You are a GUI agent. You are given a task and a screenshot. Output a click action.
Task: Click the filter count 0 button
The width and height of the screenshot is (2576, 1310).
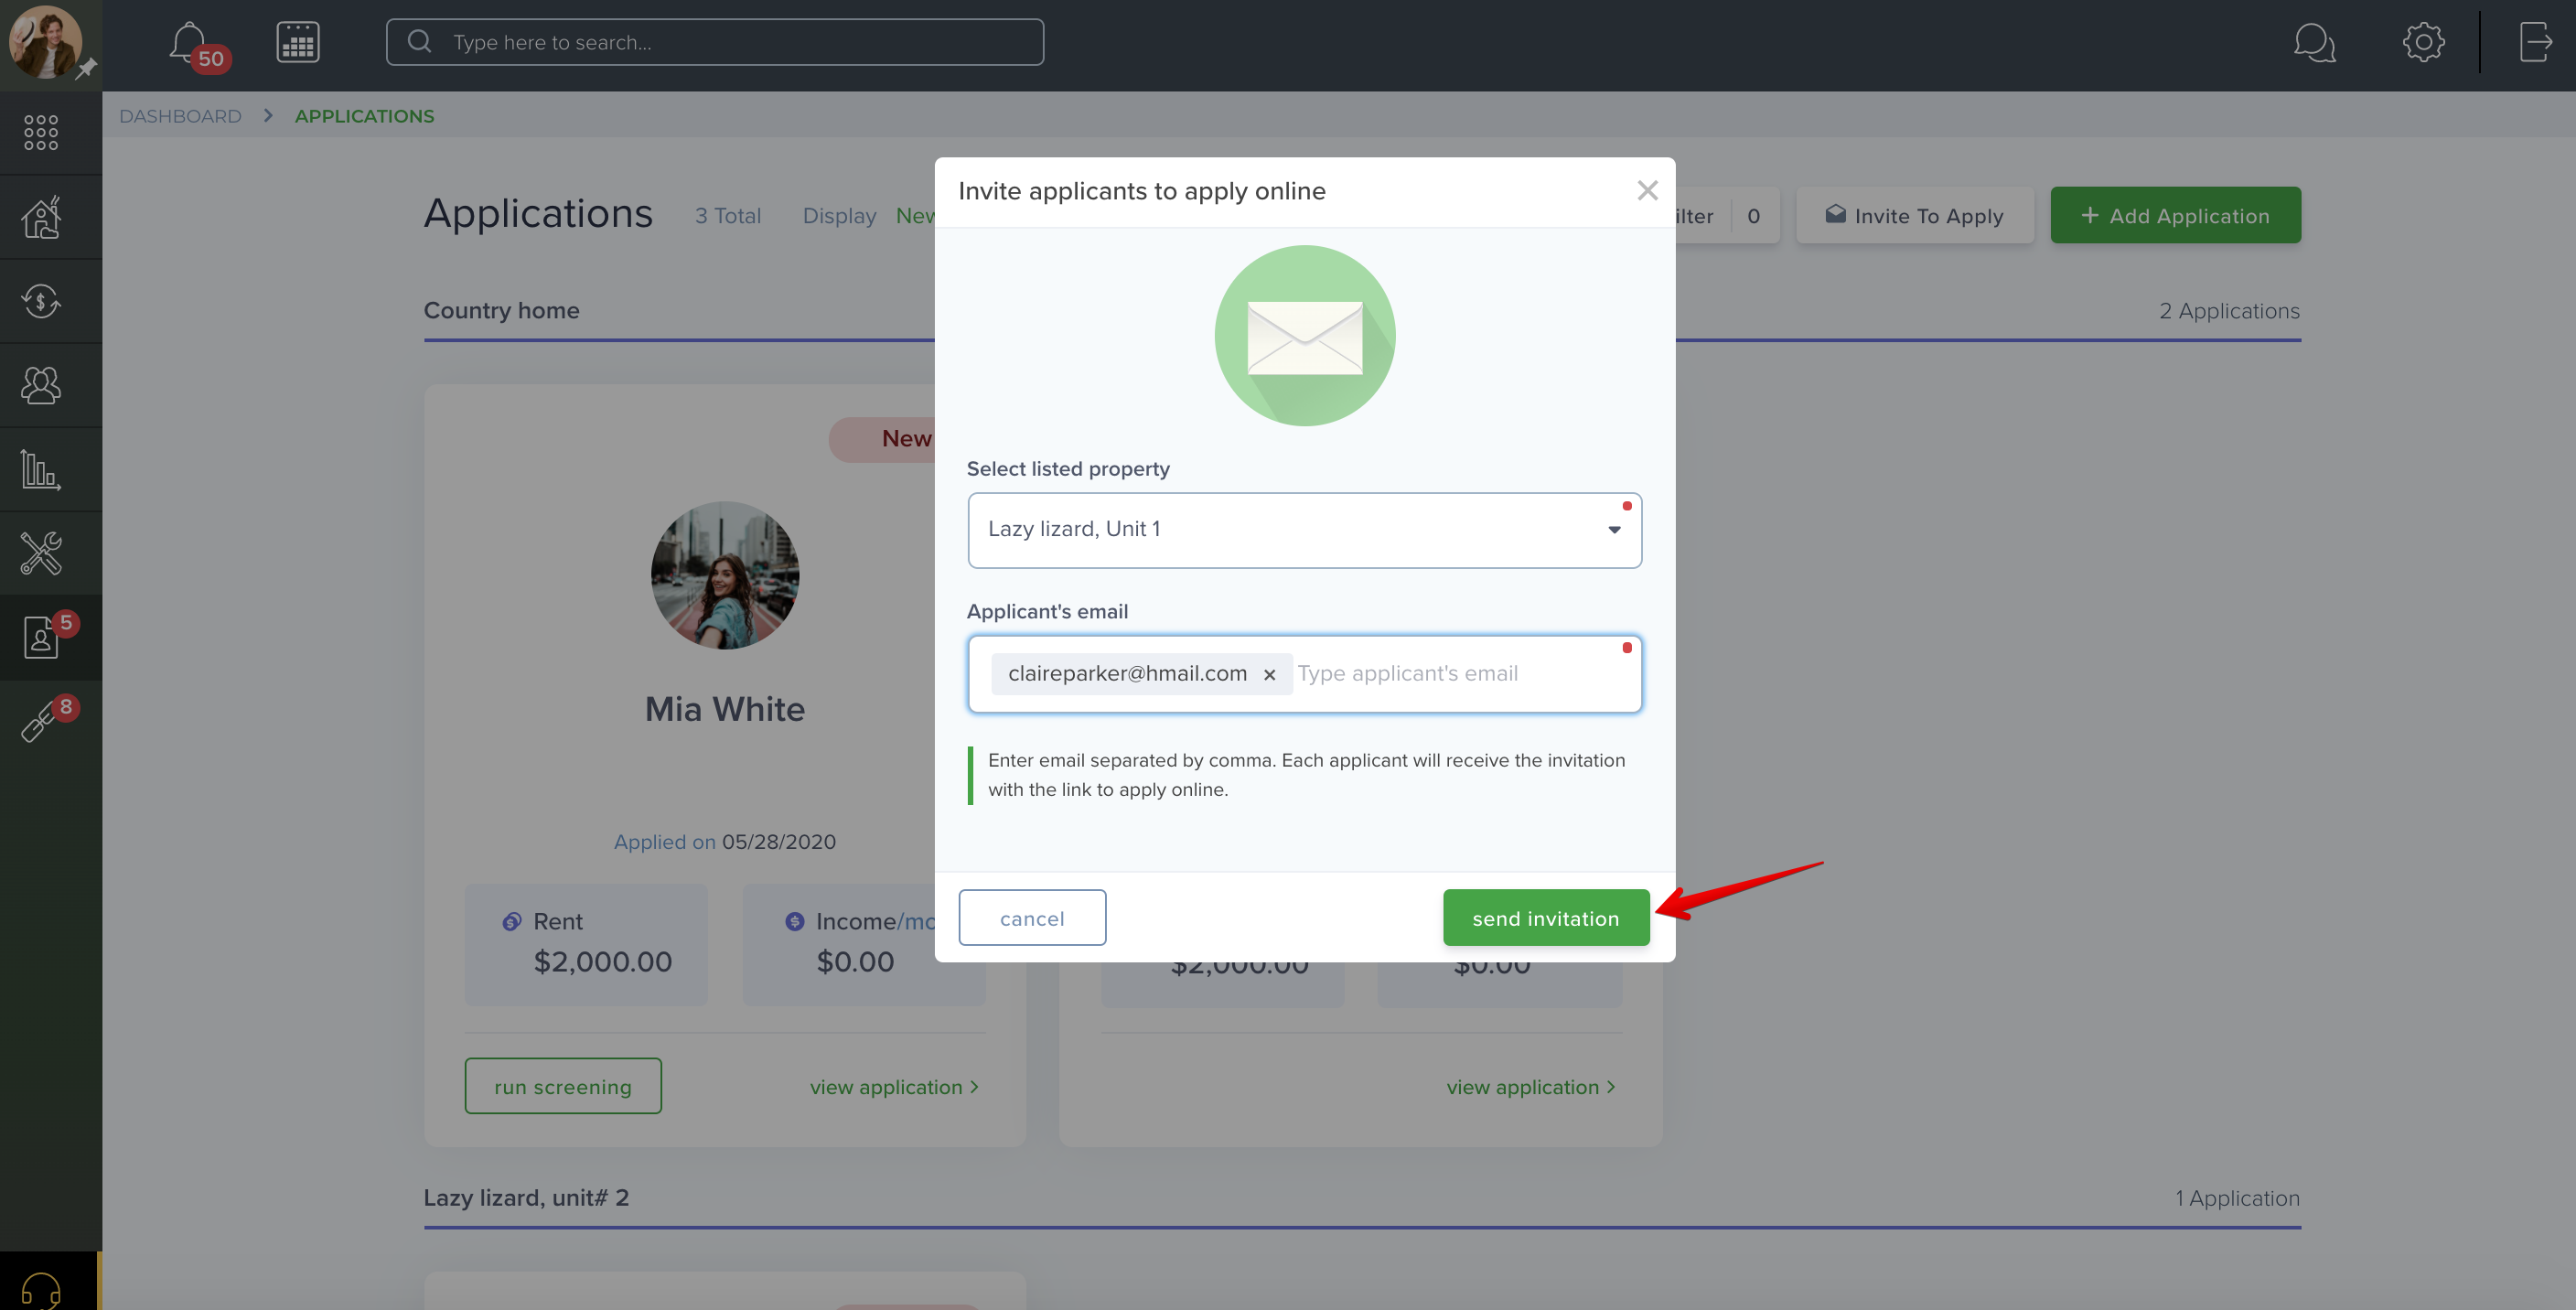1753,216
